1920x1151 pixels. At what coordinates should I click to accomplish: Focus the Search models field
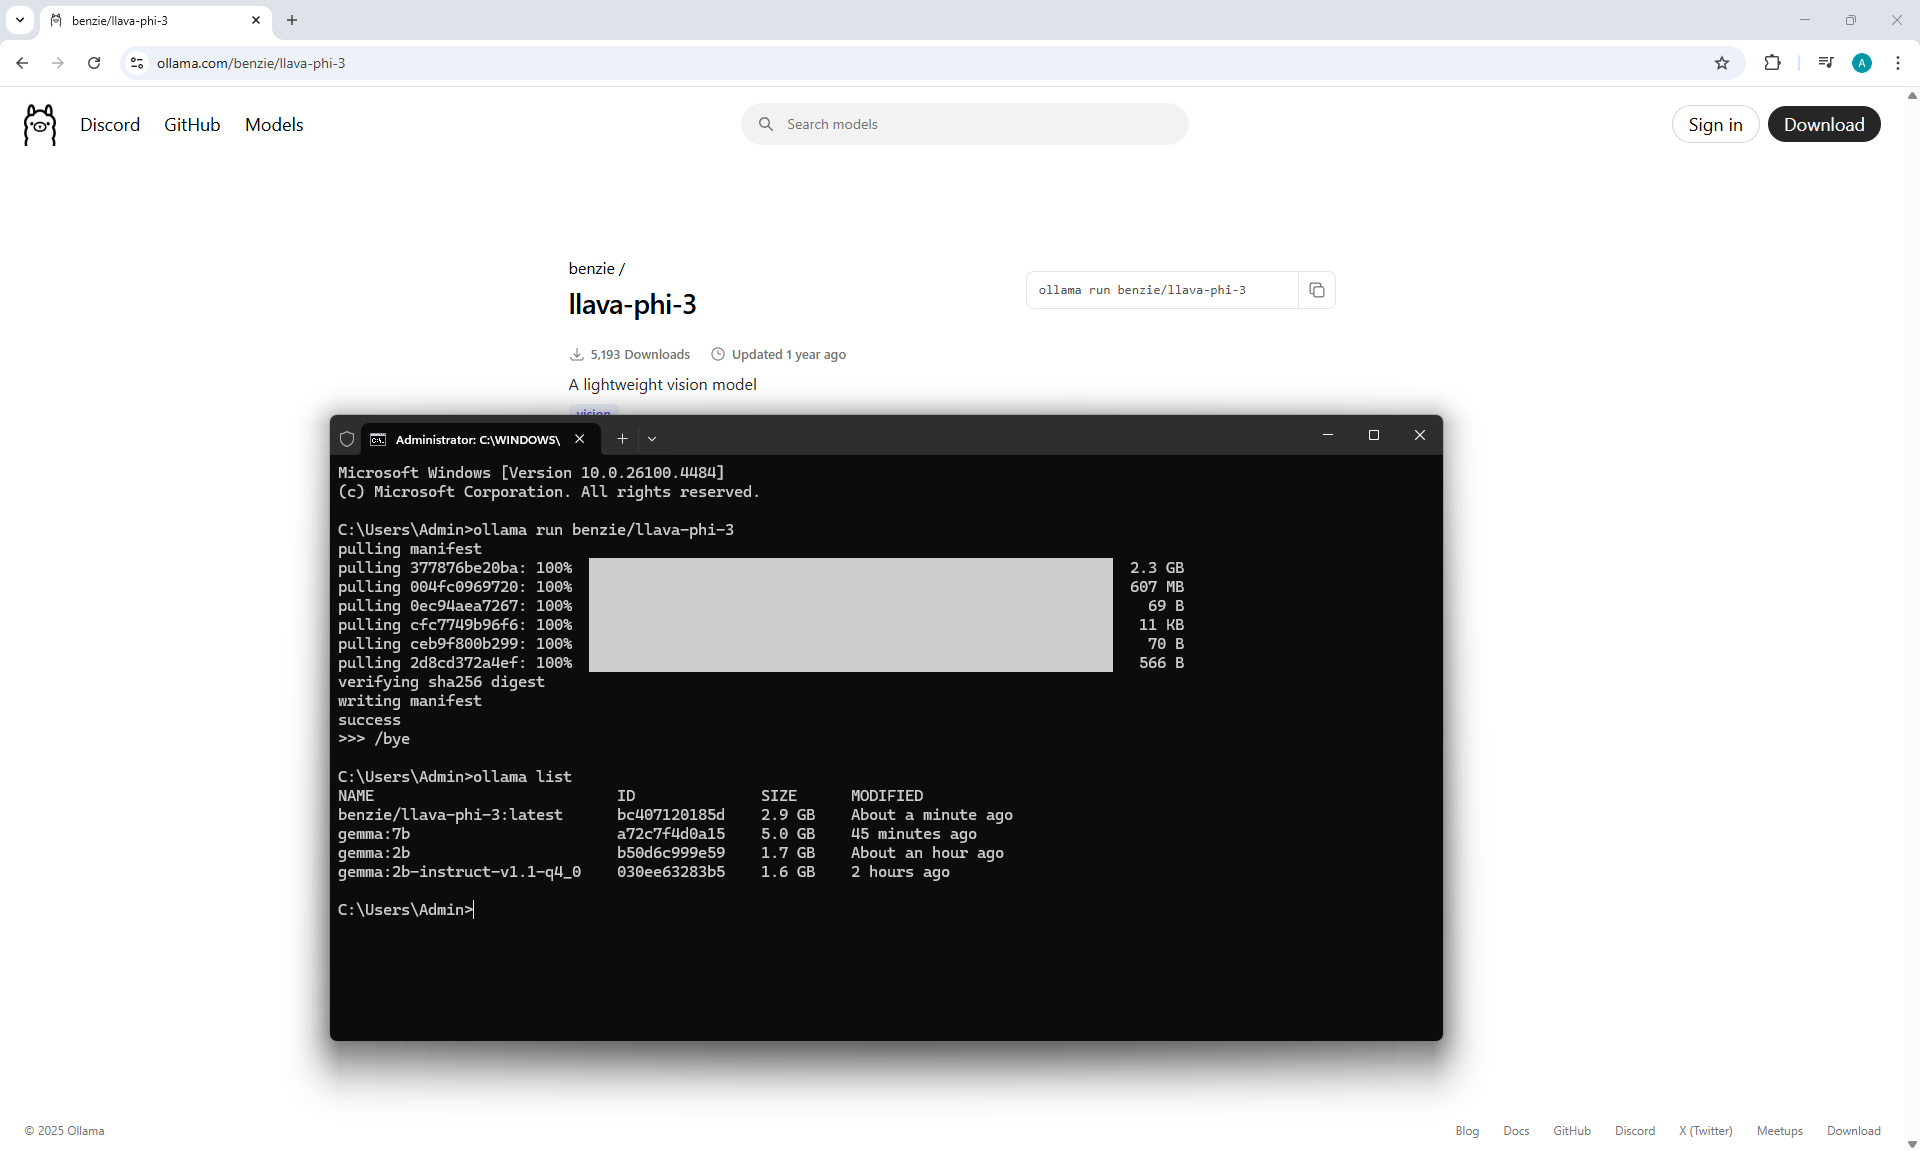pos(964,125)
